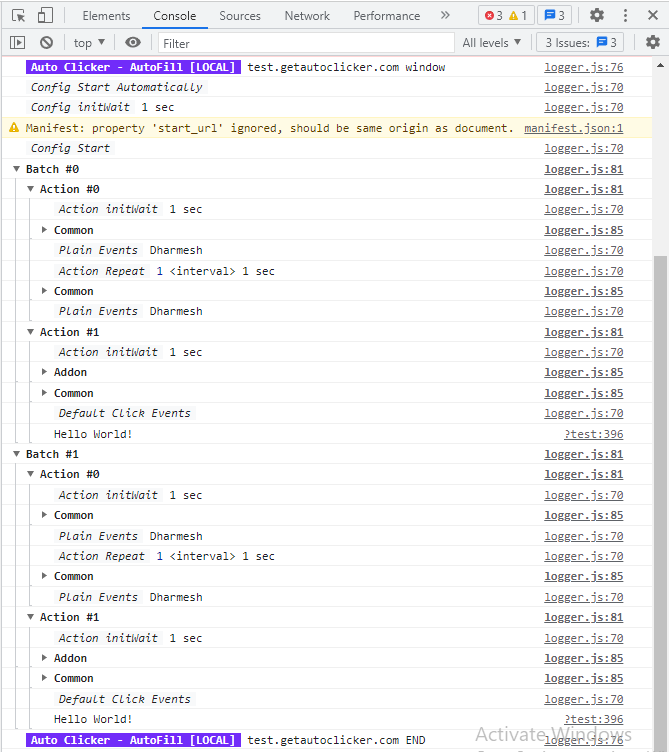Open console settings gear beside Issues
Image resolution: width=669 pixels, height=752 pixels.
pos(652,42)
